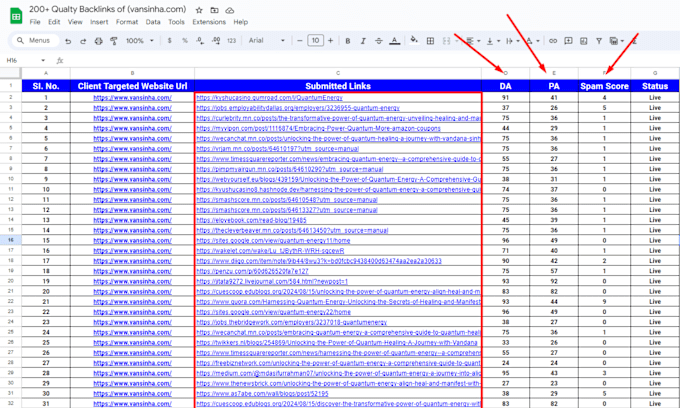Screen dimensions: 680x408
Task: Open the www.quora.com Harnessing-Quantum-Energy link
Action: 338,302
